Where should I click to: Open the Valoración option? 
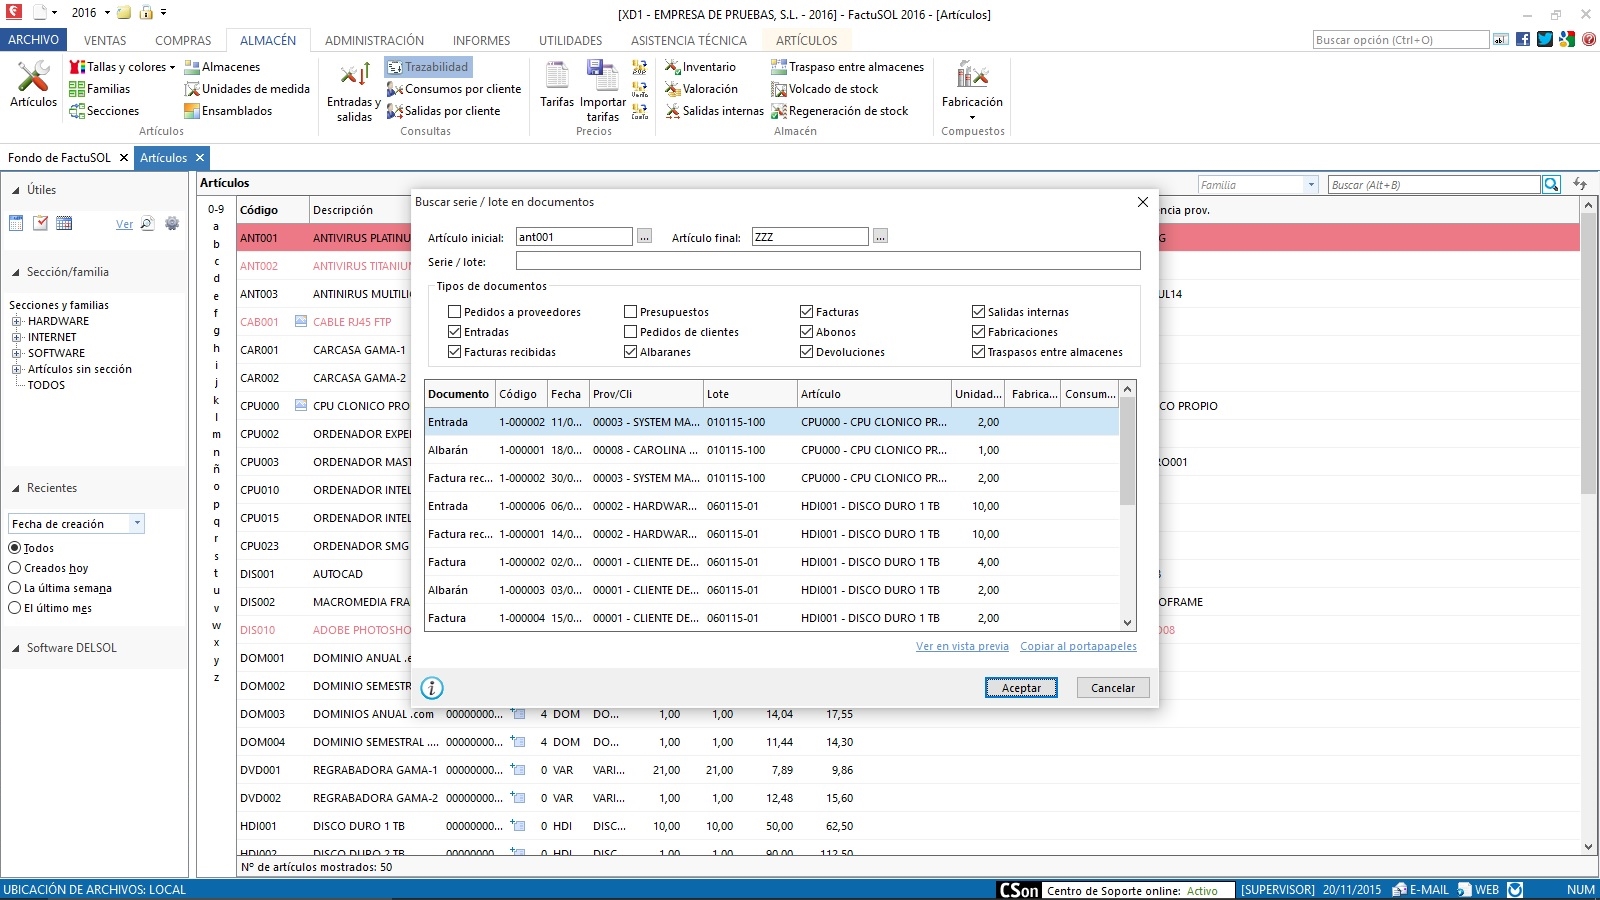point(702,89)
